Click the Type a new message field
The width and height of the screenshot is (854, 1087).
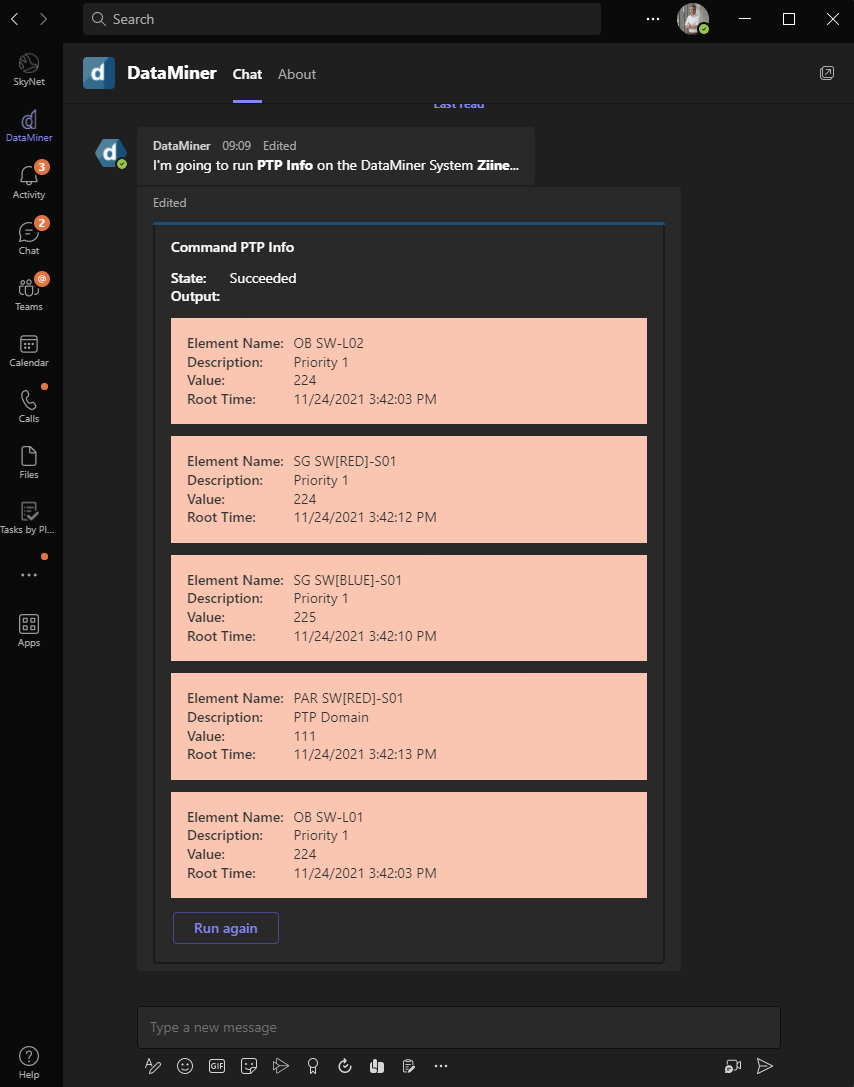click(459, 1027)
